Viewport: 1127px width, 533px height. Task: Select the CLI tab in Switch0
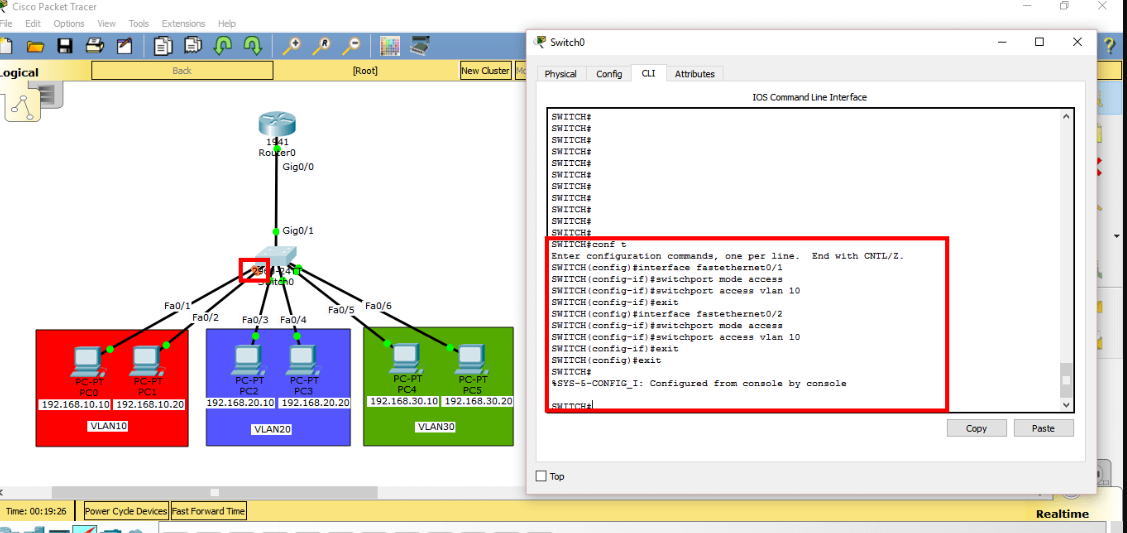click(x=648, y=73)
